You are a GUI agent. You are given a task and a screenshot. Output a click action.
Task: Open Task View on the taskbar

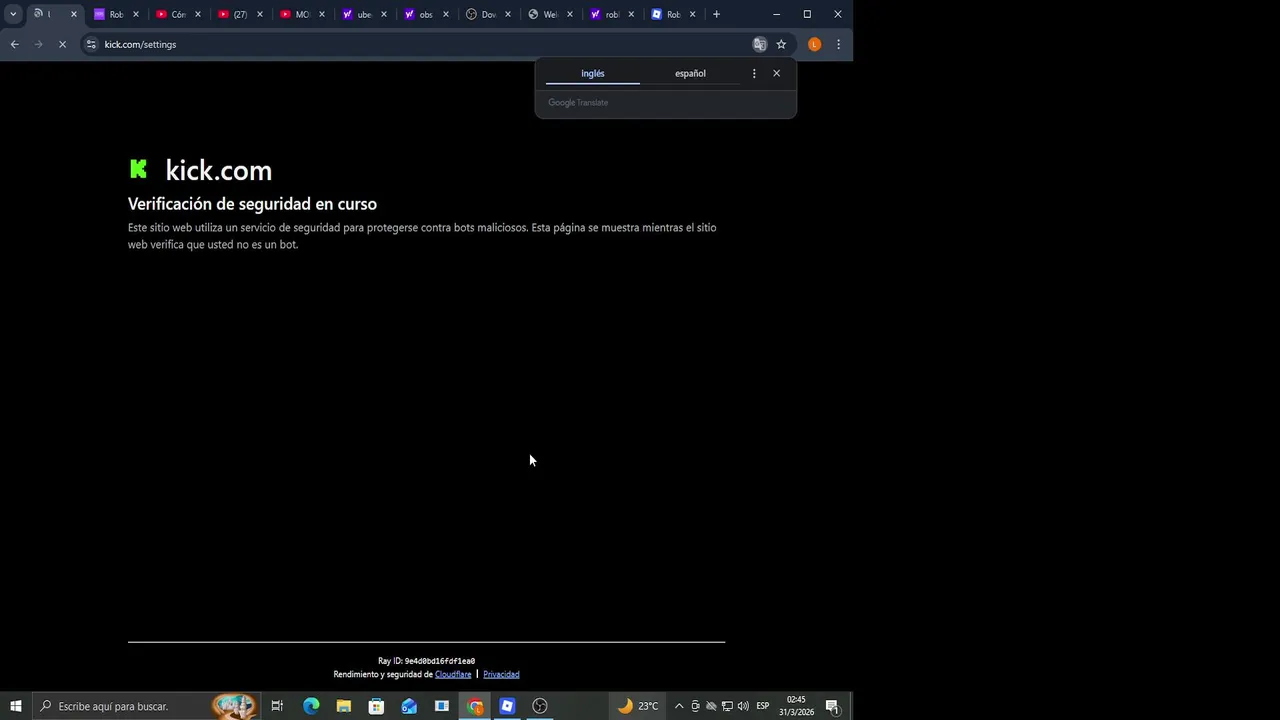(x=277, y=706)
